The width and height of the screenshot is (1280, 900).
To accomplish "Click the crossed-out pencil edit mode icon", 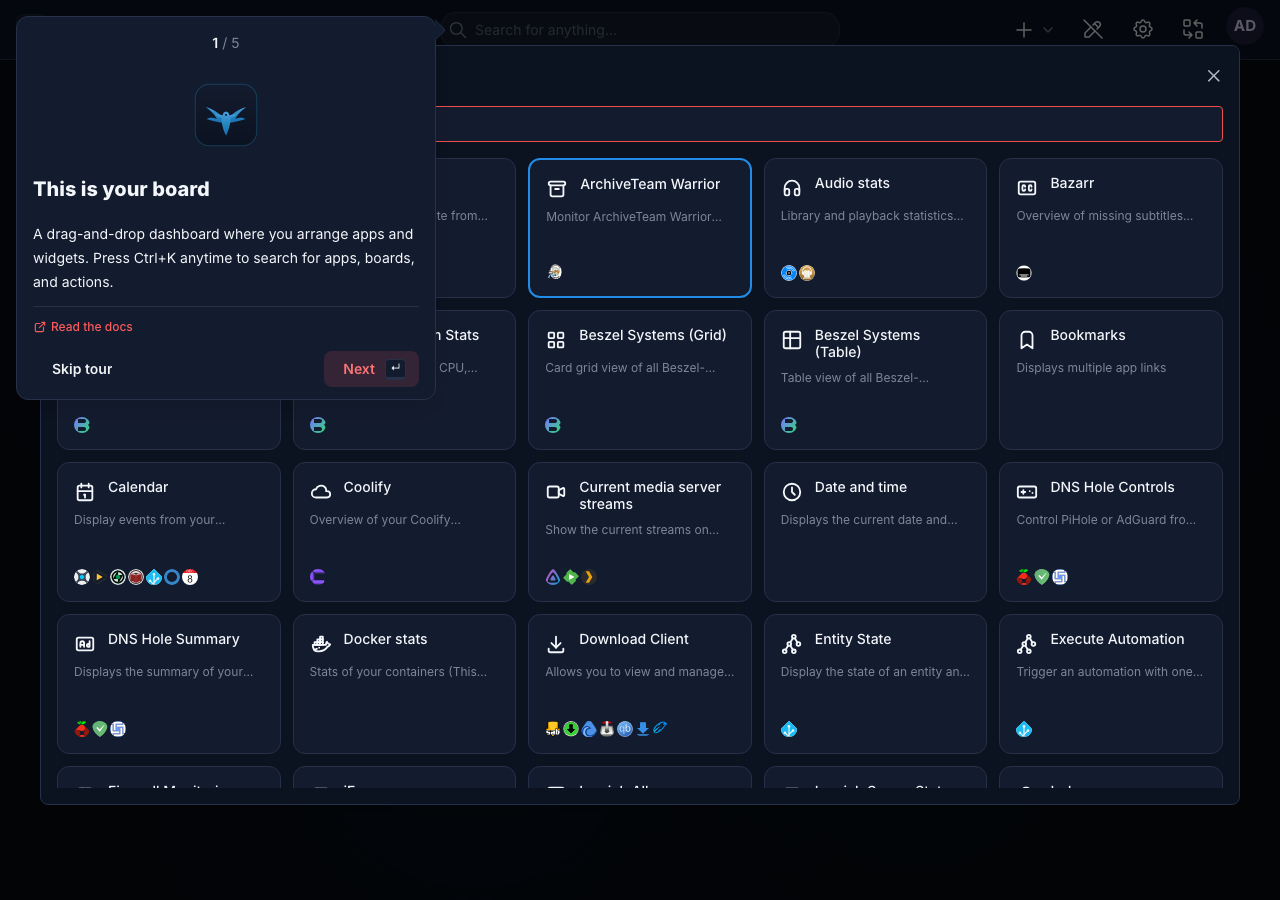I will (x=1093, y=29).
